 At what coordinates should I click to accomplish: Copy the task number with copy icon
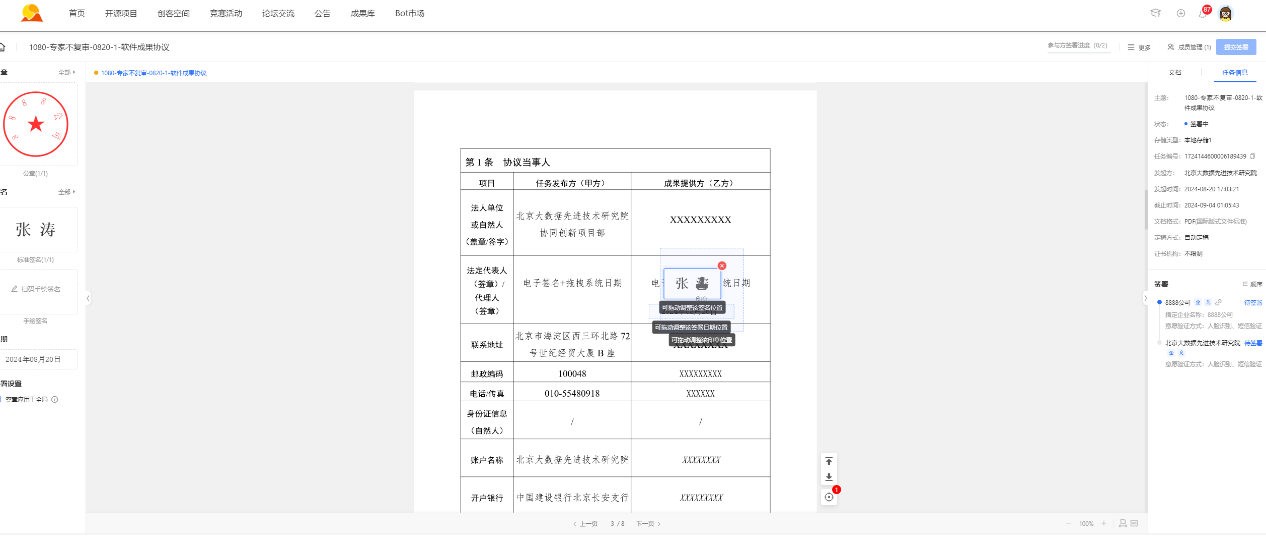click(x=1252, y=156)
